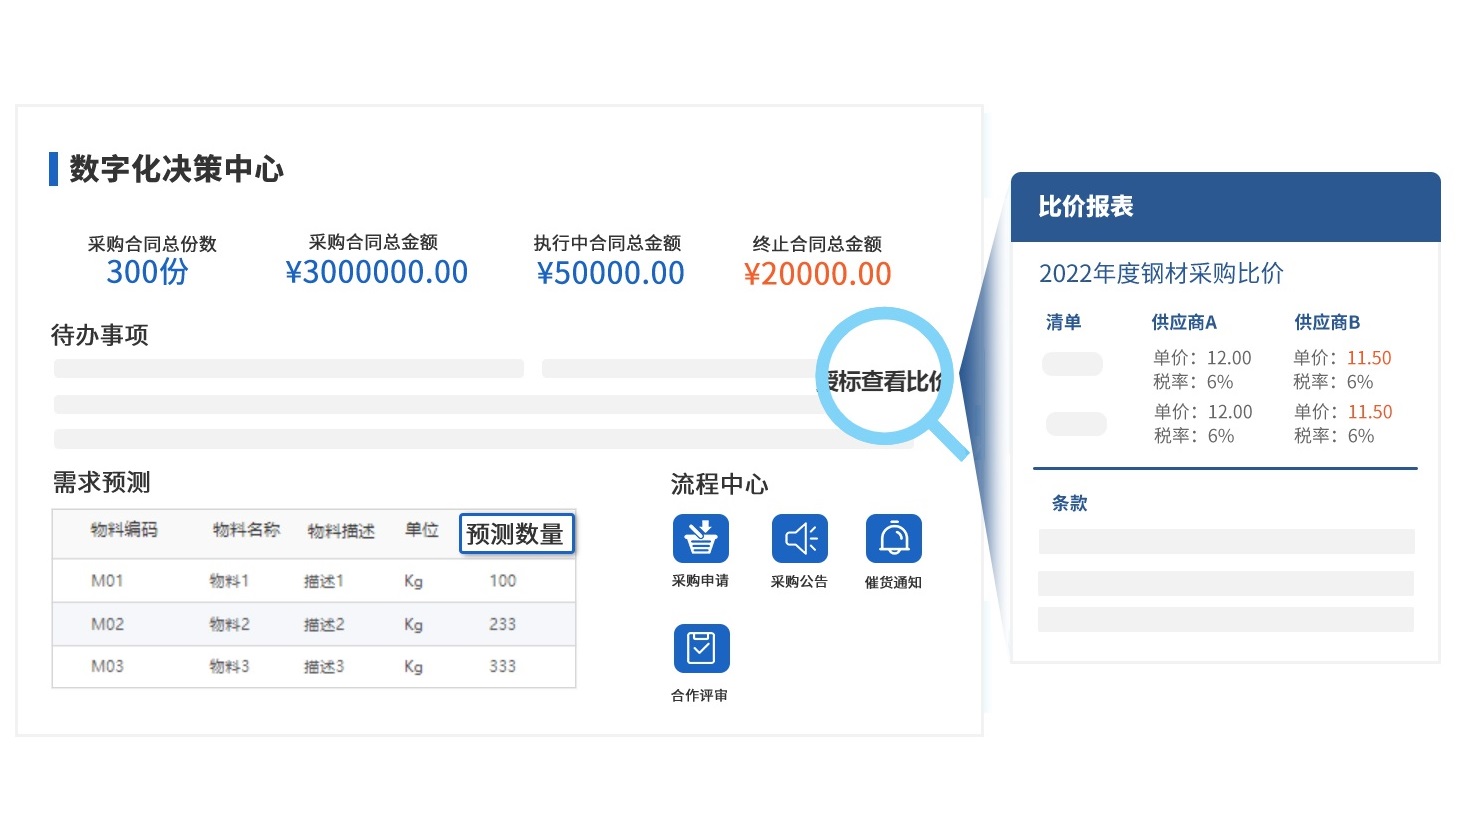Screen dimensions: 1466x828
Task: Select the highlighted 预测数量 column header
Action: click(x=516, y=534)
